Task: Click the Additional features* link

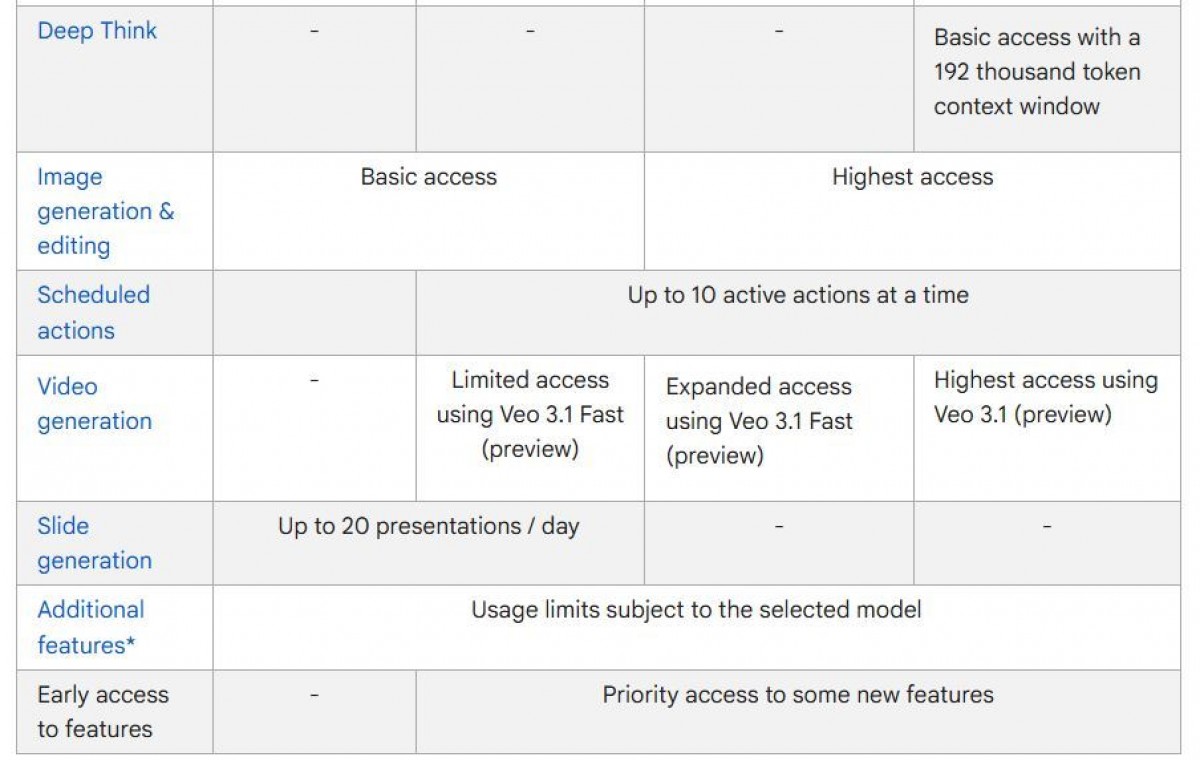Action: pyautogui.click(x=90, y=627)
